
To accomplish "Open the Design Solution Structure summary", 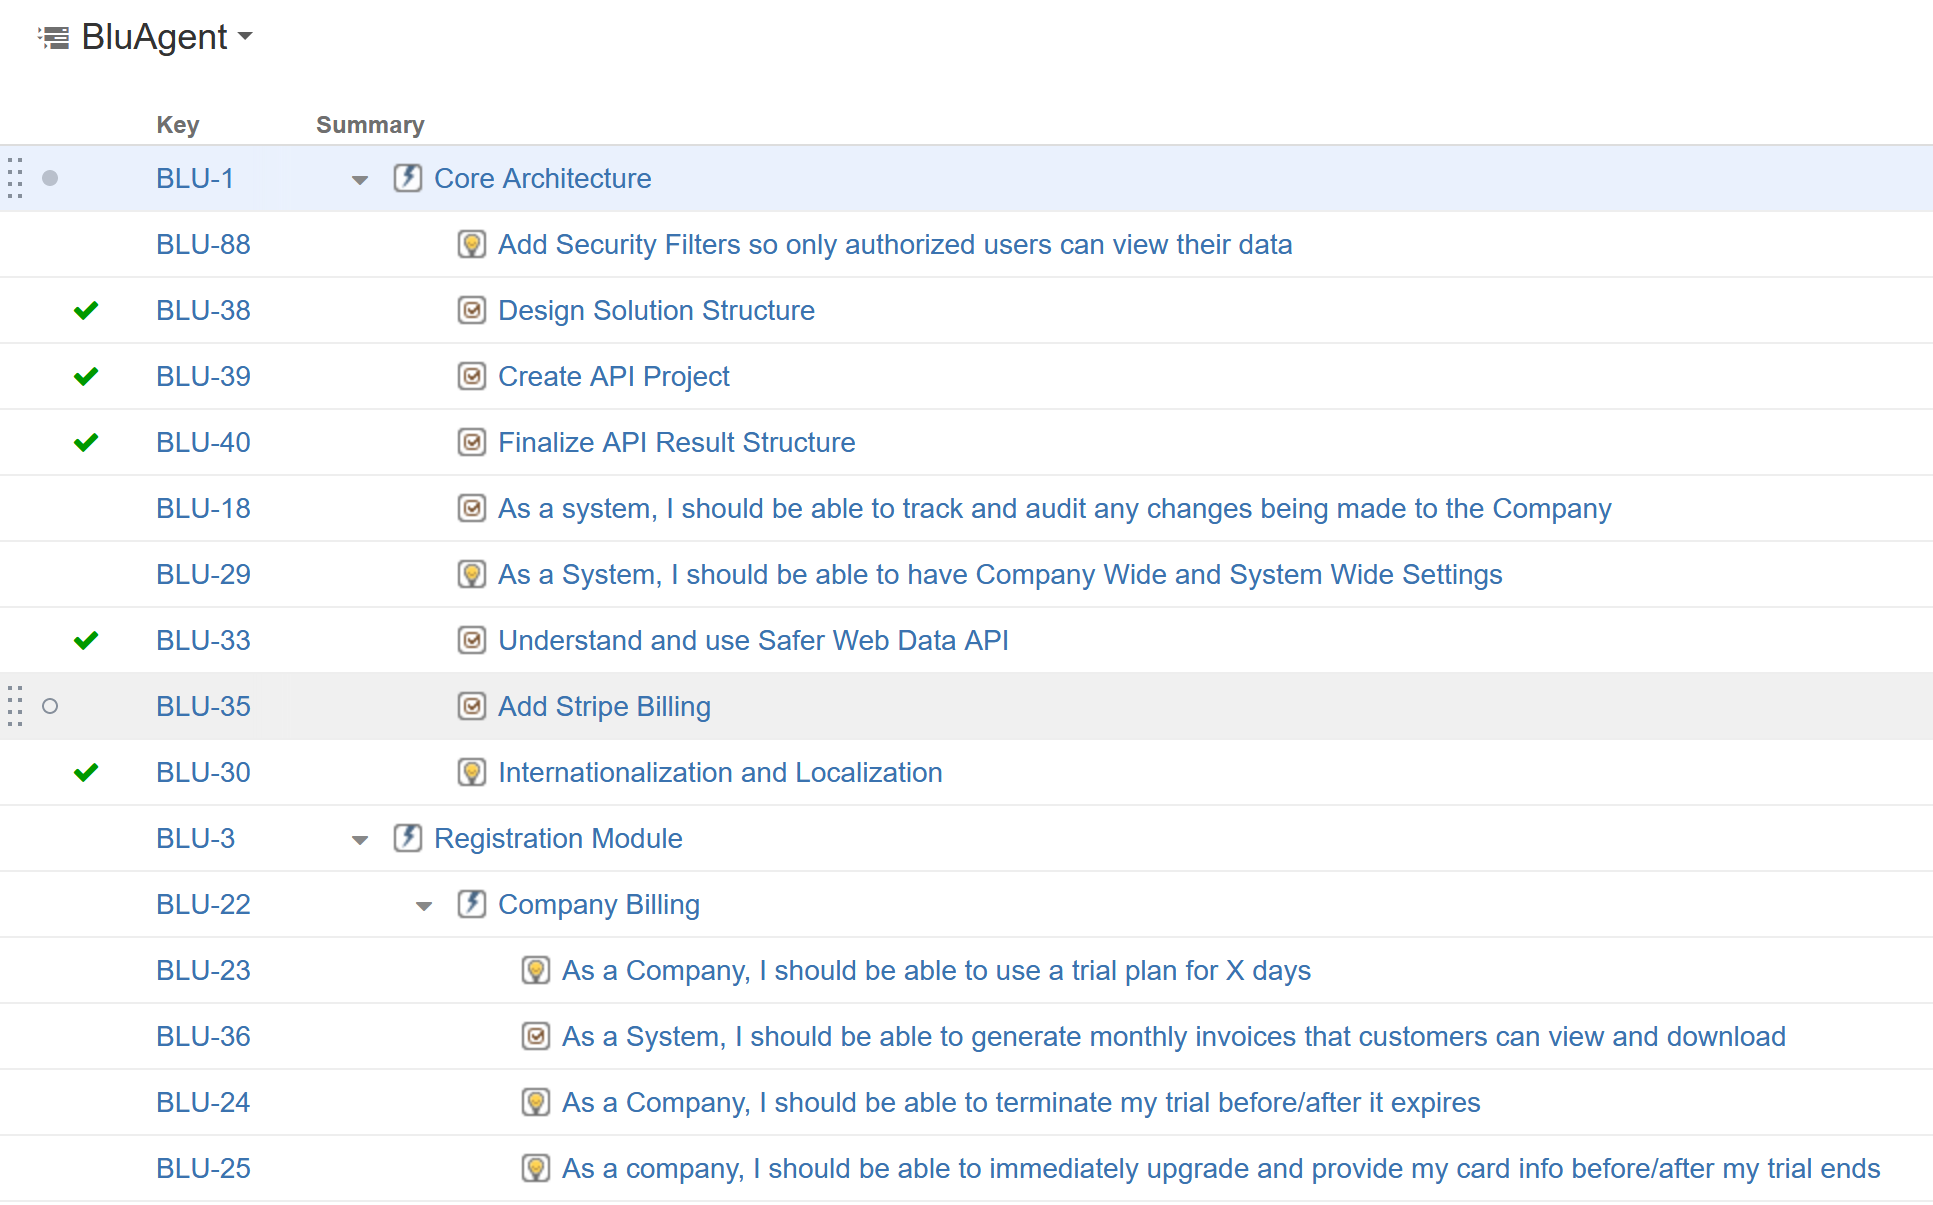I will (656, 310).
